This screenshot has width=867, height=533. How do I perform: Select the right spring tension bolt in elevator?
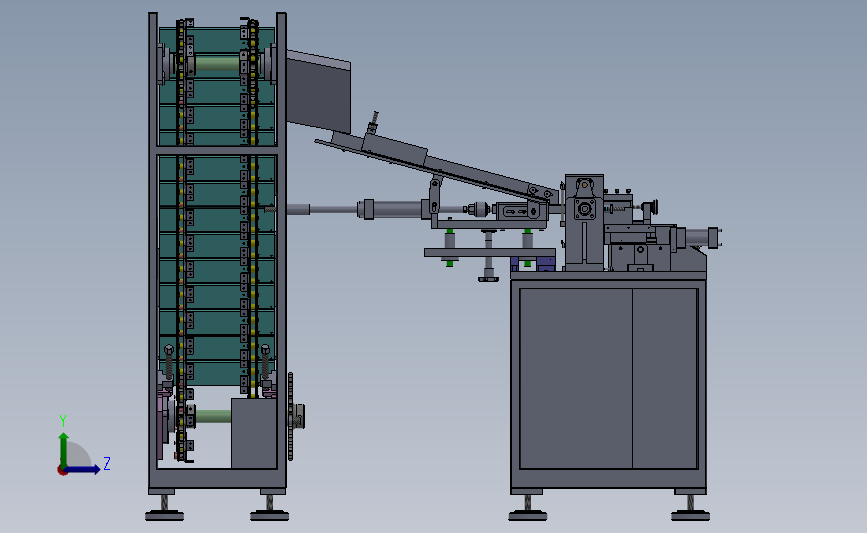[265, 363]
